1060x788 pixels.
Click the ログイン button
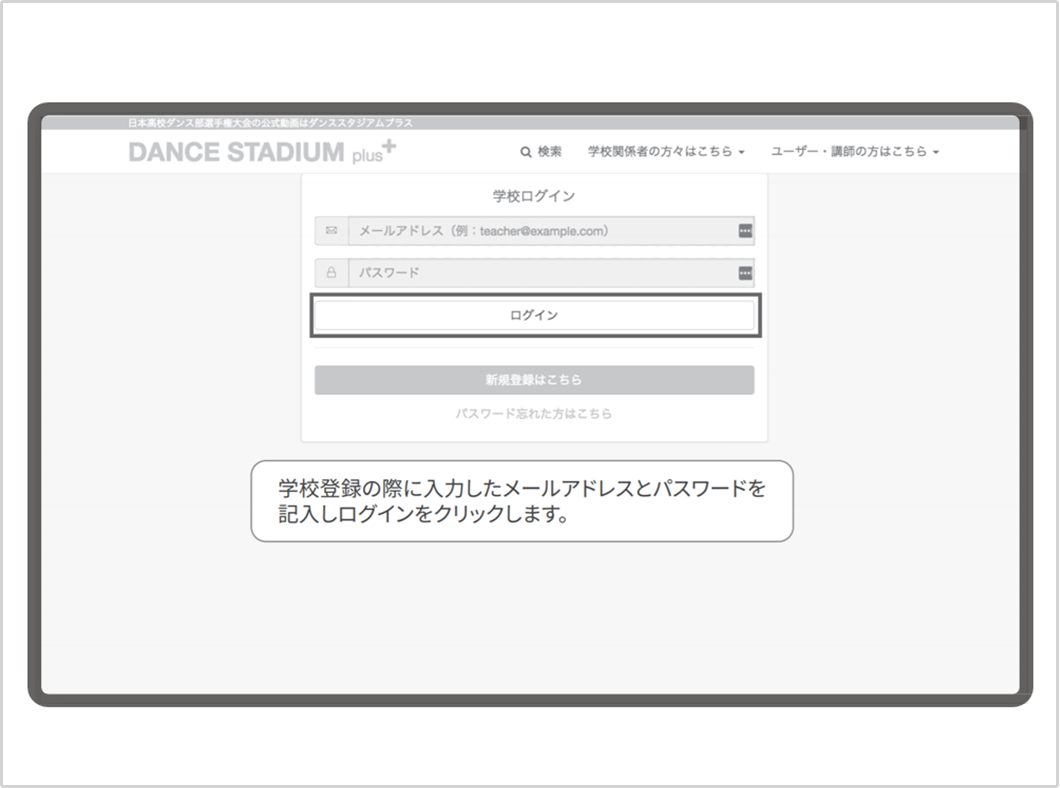pyautogui.click(x=534, y=315)
